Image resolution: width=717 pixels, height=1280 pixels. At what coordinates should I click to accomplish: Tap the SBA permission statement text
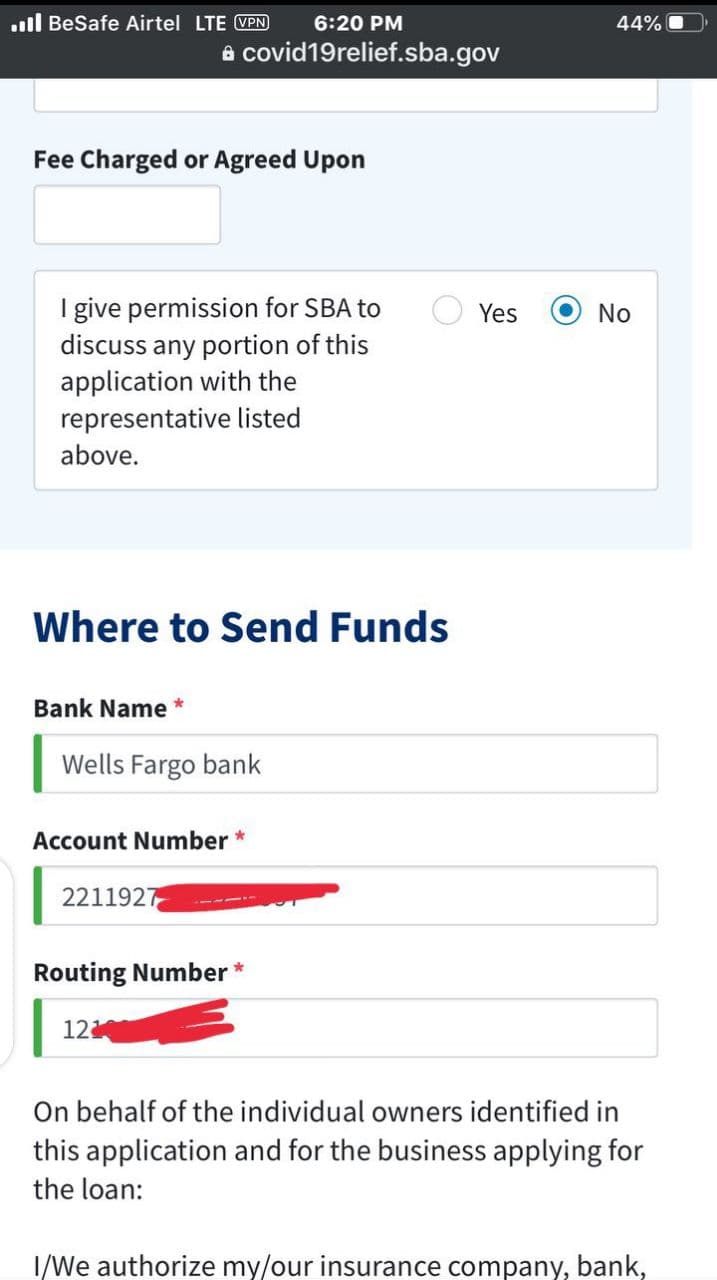[x=220, y=381]
